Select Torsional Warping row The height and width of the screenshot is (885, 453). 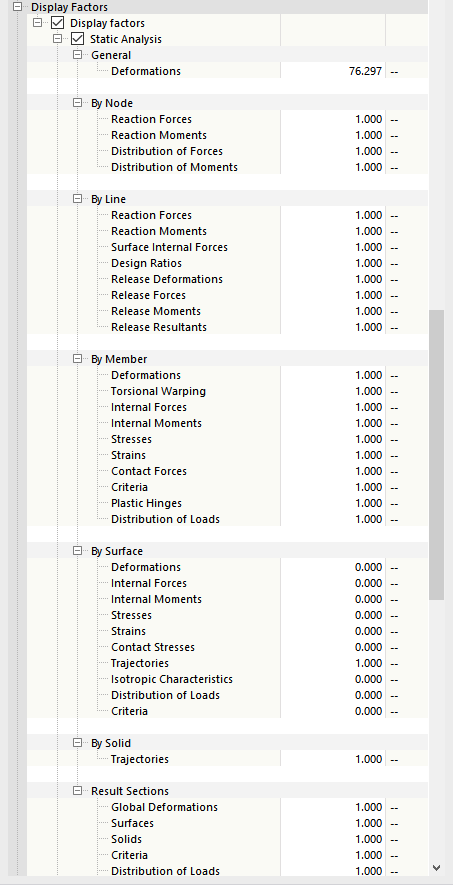228,391
